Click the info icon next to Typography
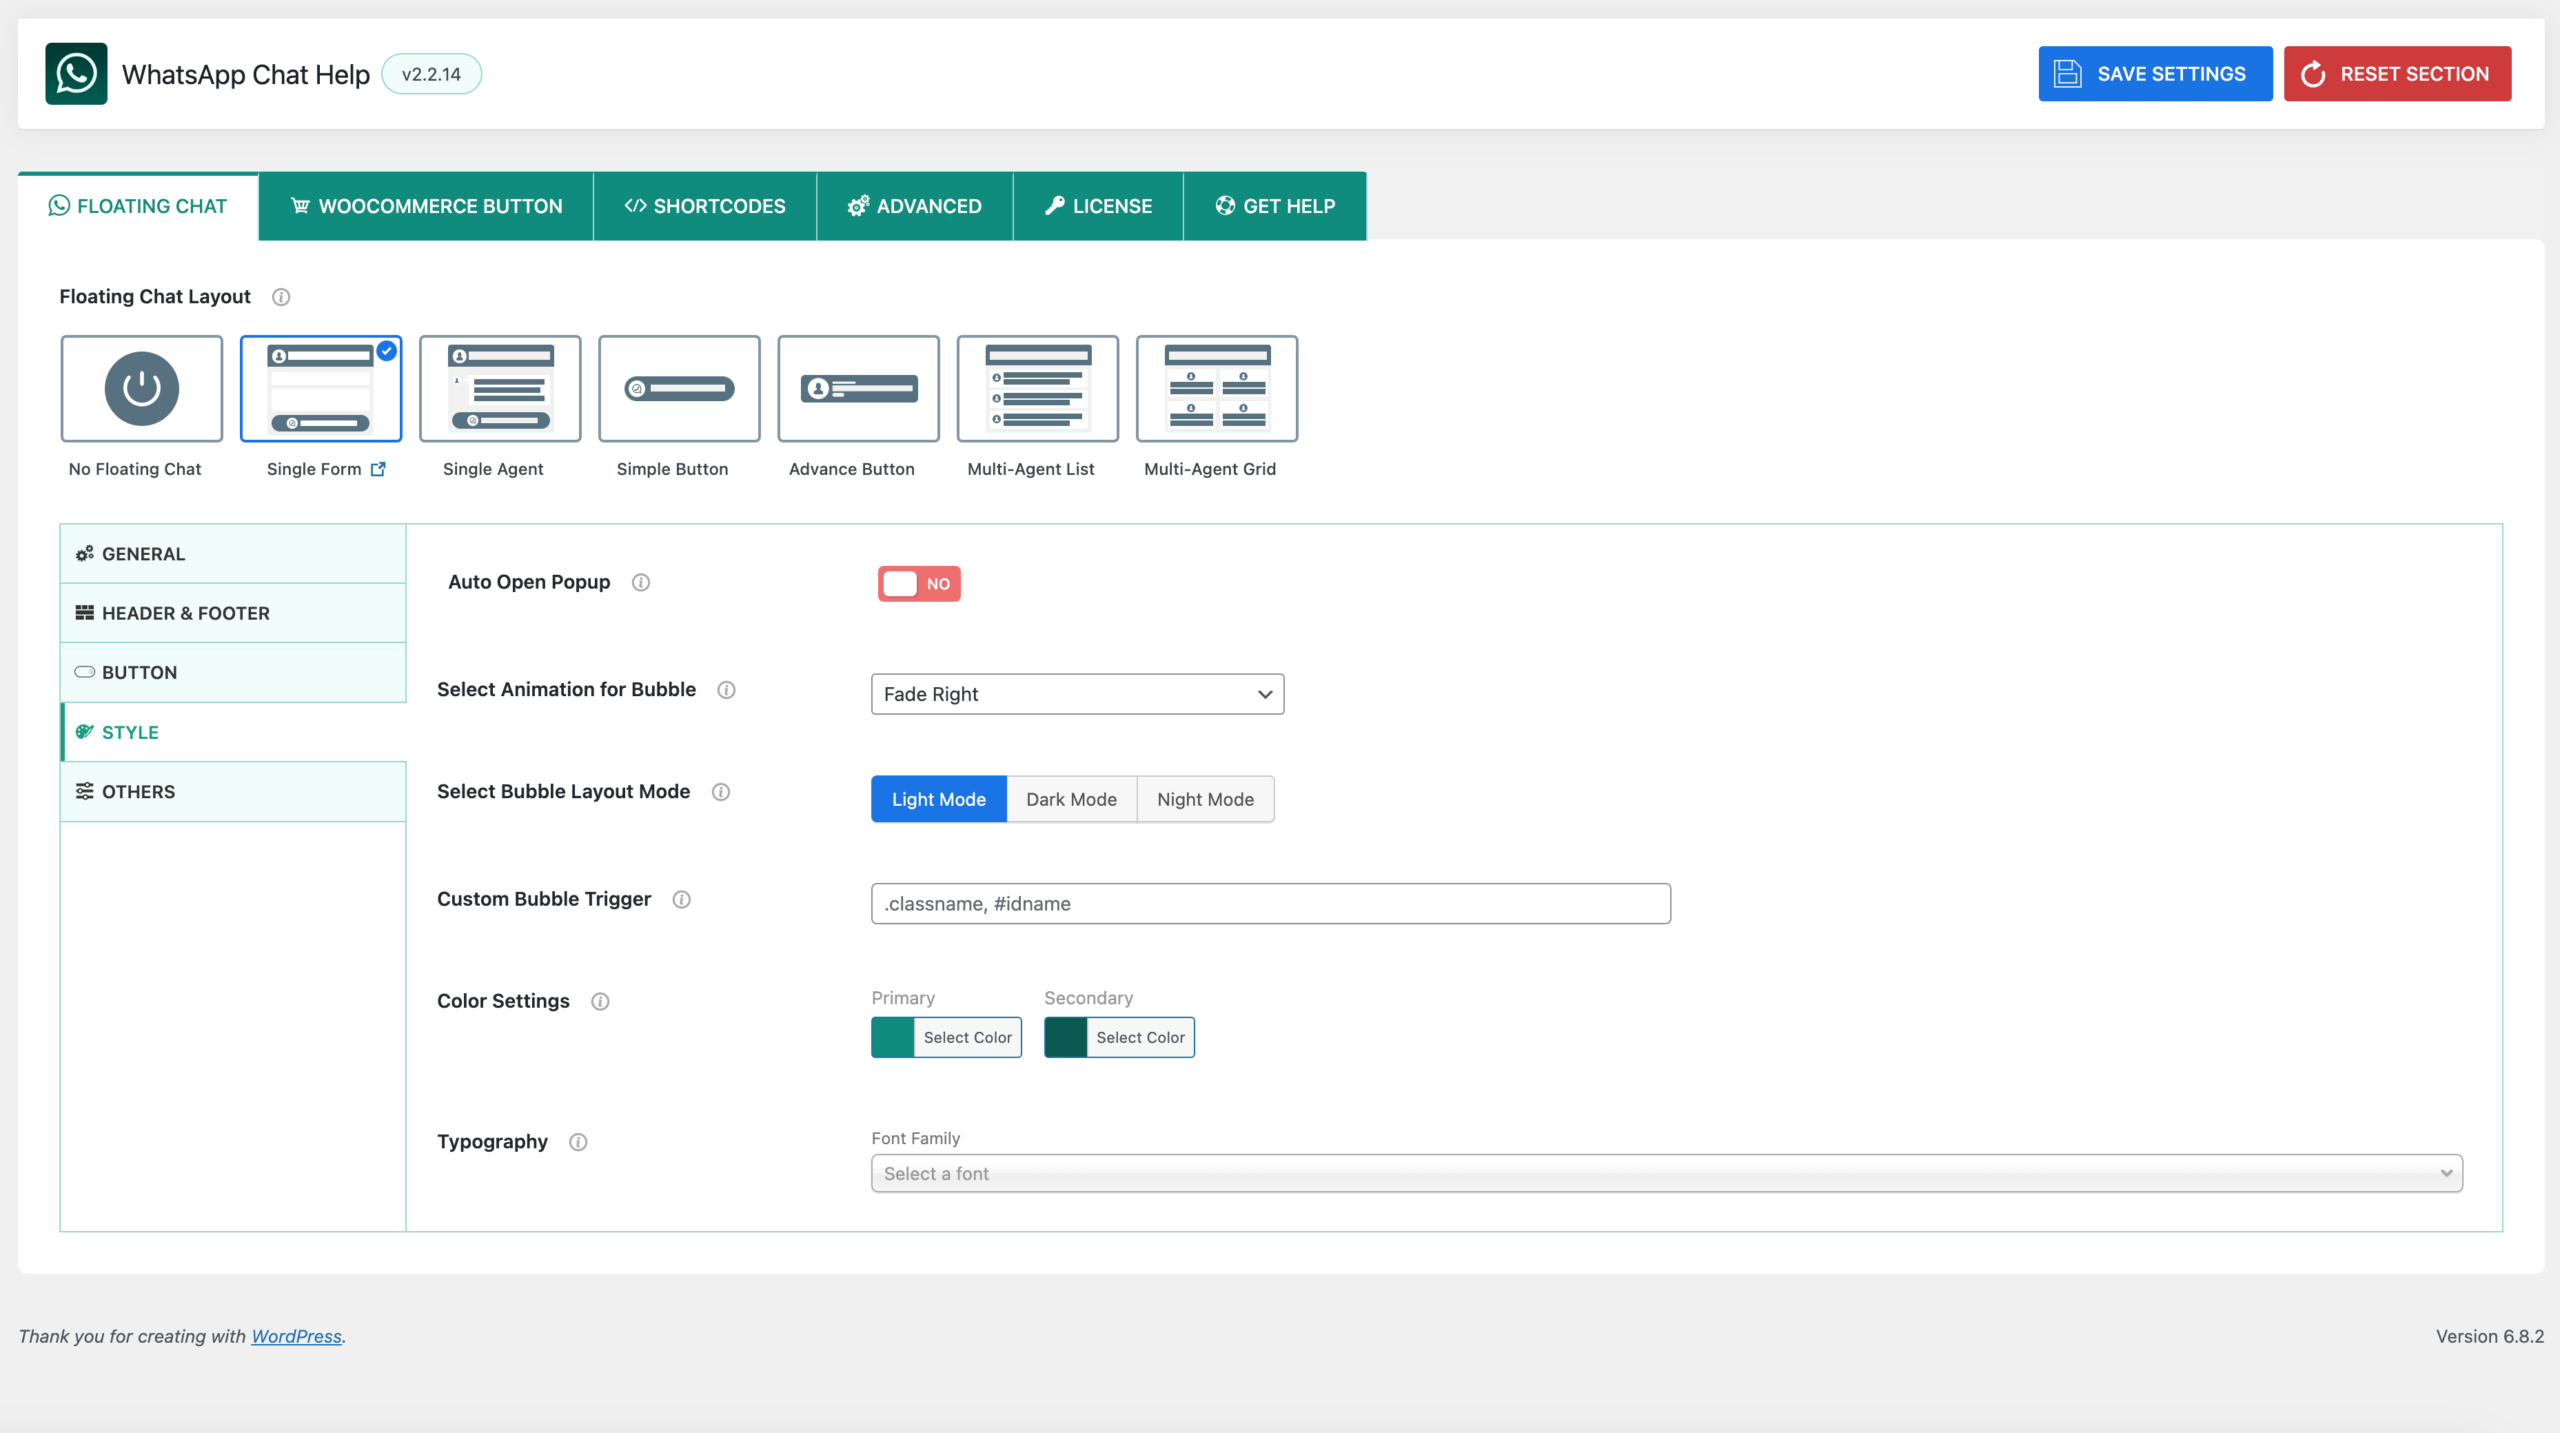 point(578,1142)
